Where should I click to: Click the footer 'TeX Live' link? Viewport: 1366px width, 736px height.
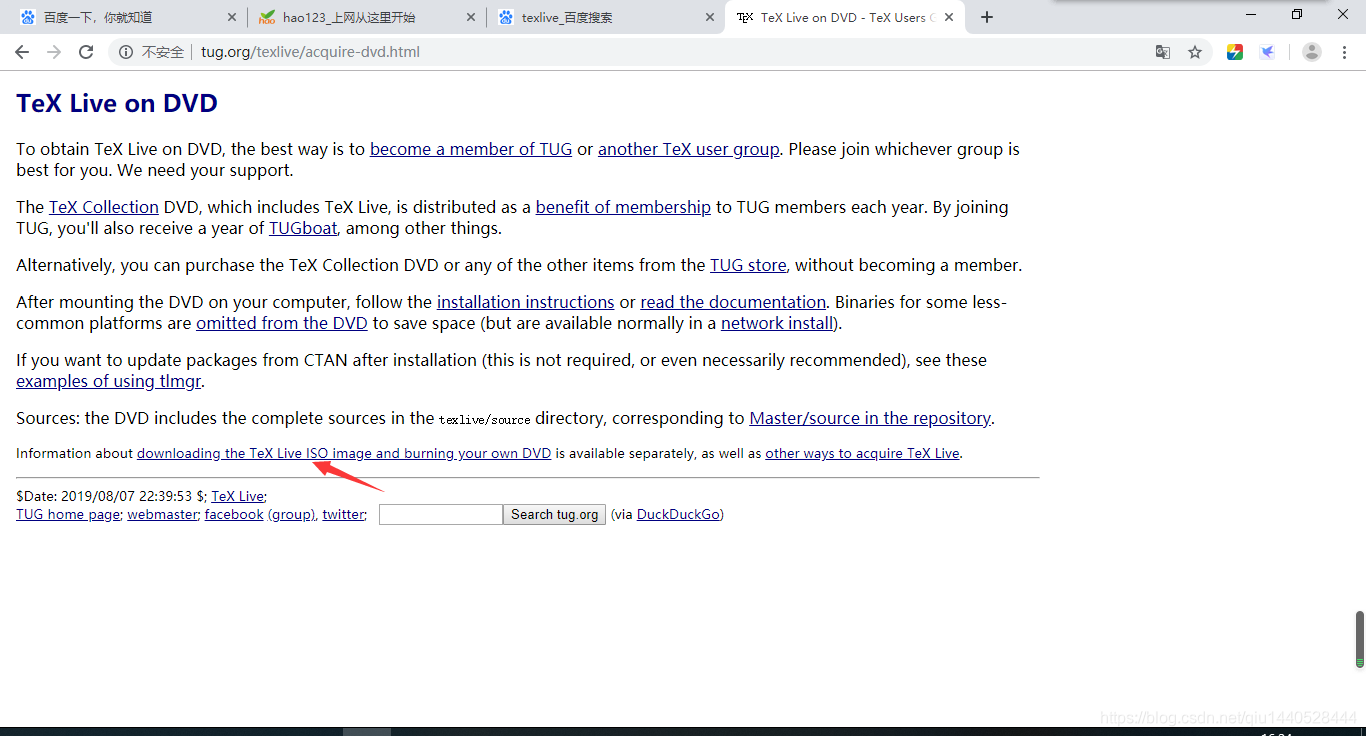coord(237,496)
